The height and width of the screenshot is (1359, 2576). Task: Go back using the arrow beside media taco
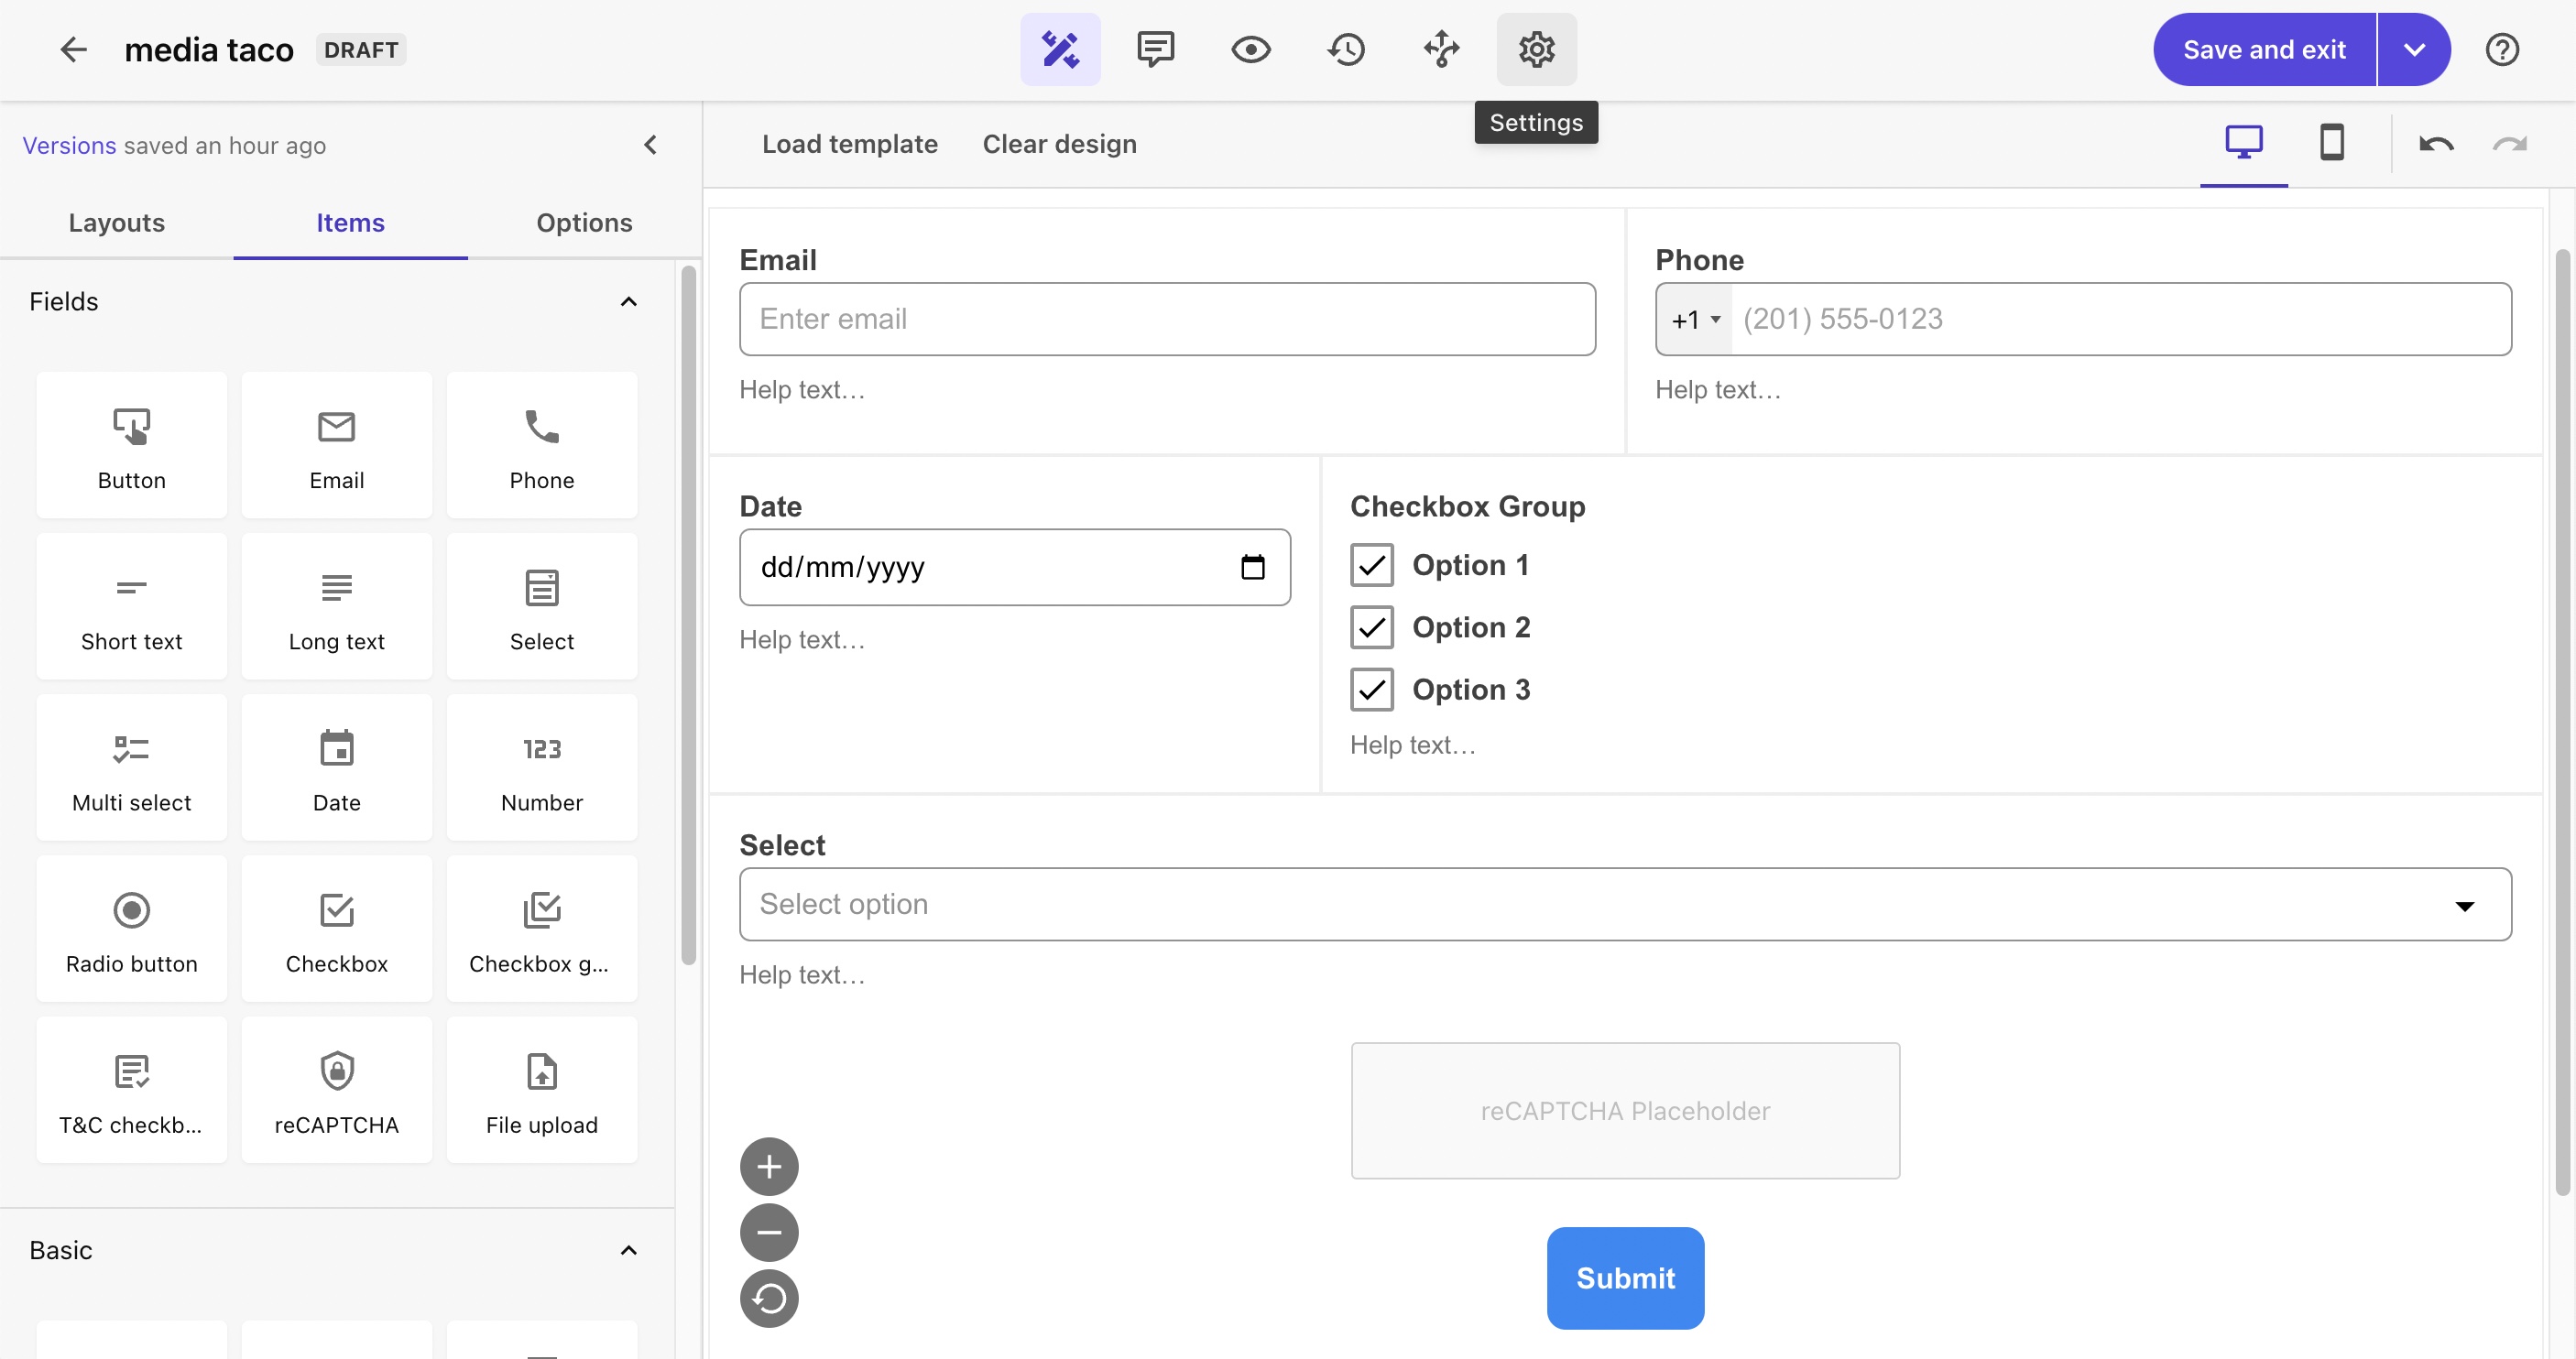point(73,49)
